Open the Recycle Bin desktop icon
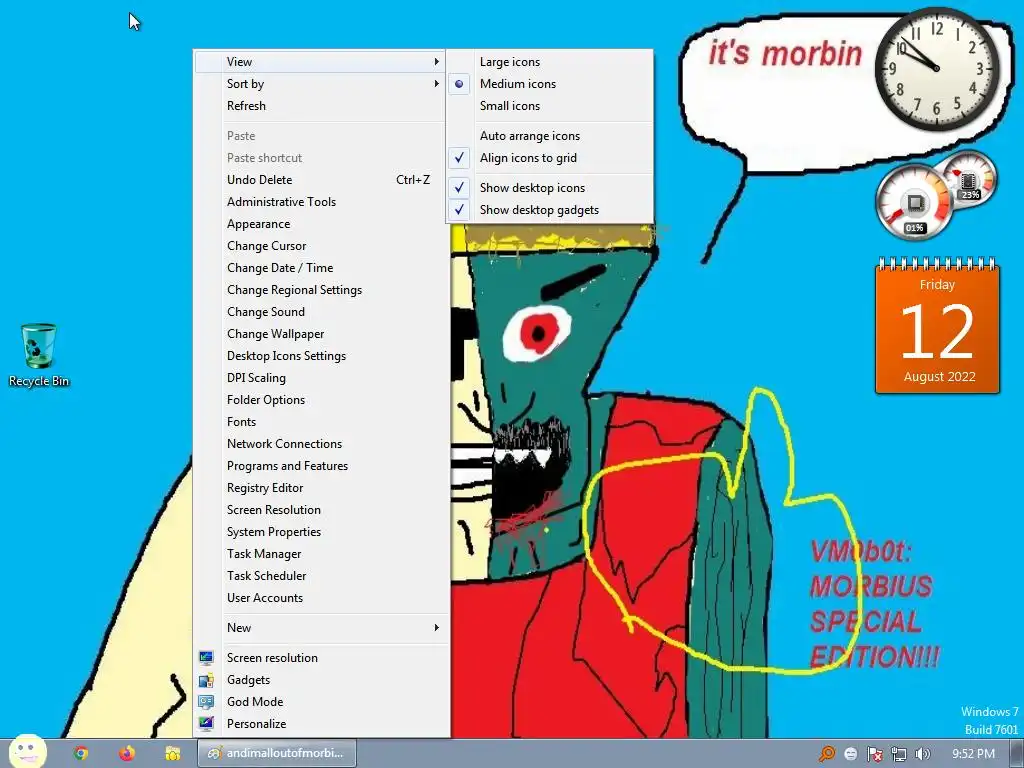The width and height of the screenshot is (1024, 768). pyautogui.click(x=39, y=356)
